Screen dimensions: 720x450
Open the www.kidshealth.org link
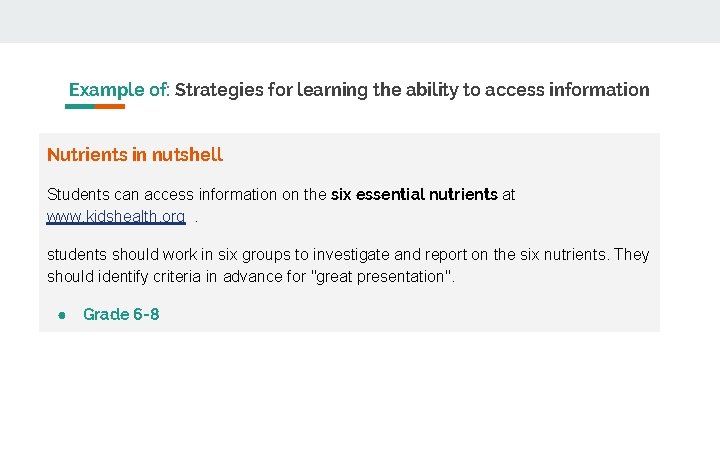[x=116, y=216]
